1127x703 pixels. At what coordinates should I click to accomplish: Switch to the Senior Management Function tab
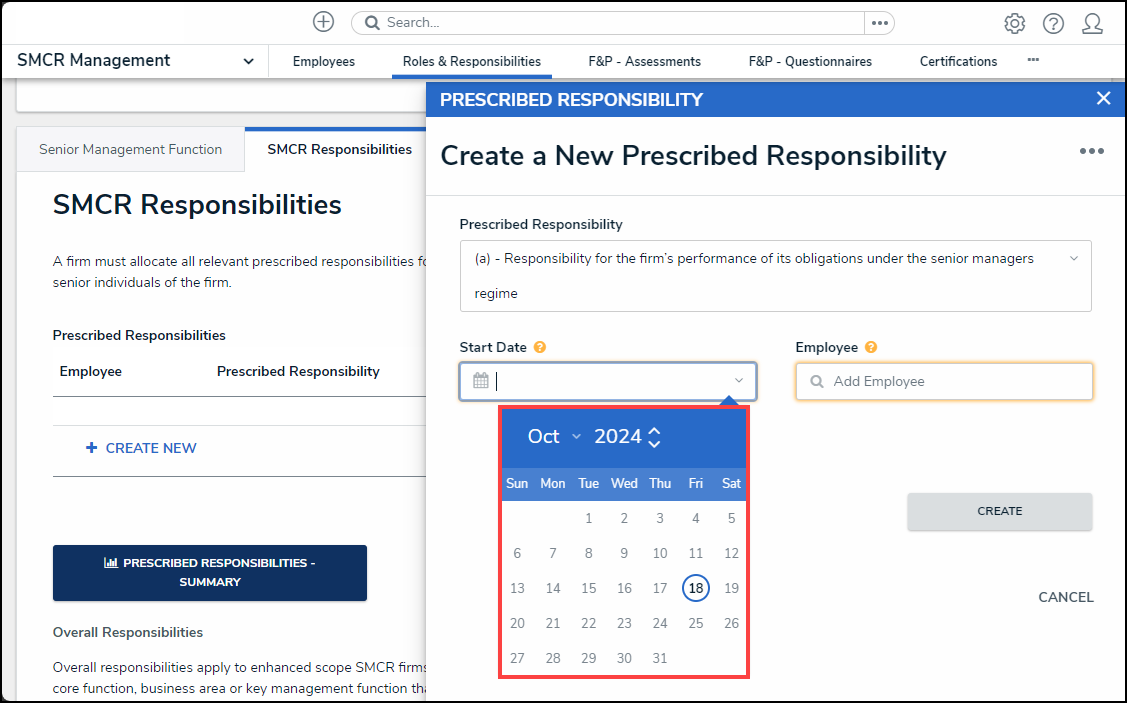click(130, 149)
